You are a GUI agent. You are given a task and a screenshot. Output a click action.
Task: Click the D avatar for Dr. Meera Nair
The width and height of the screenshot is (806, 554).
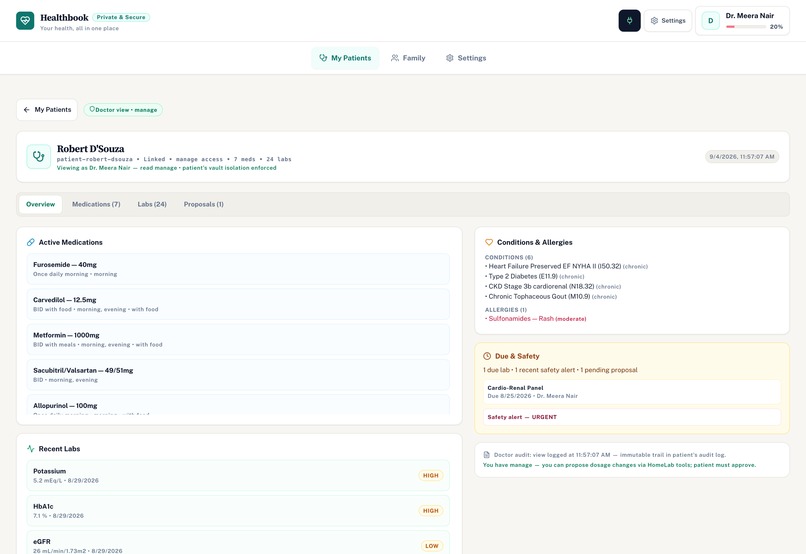[710, 21]
